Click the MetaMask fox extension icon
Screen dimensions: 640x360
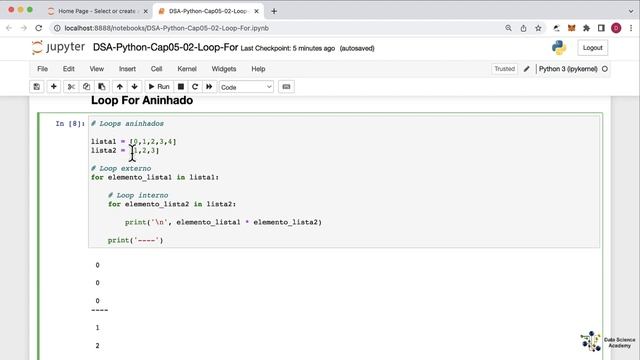571,28
